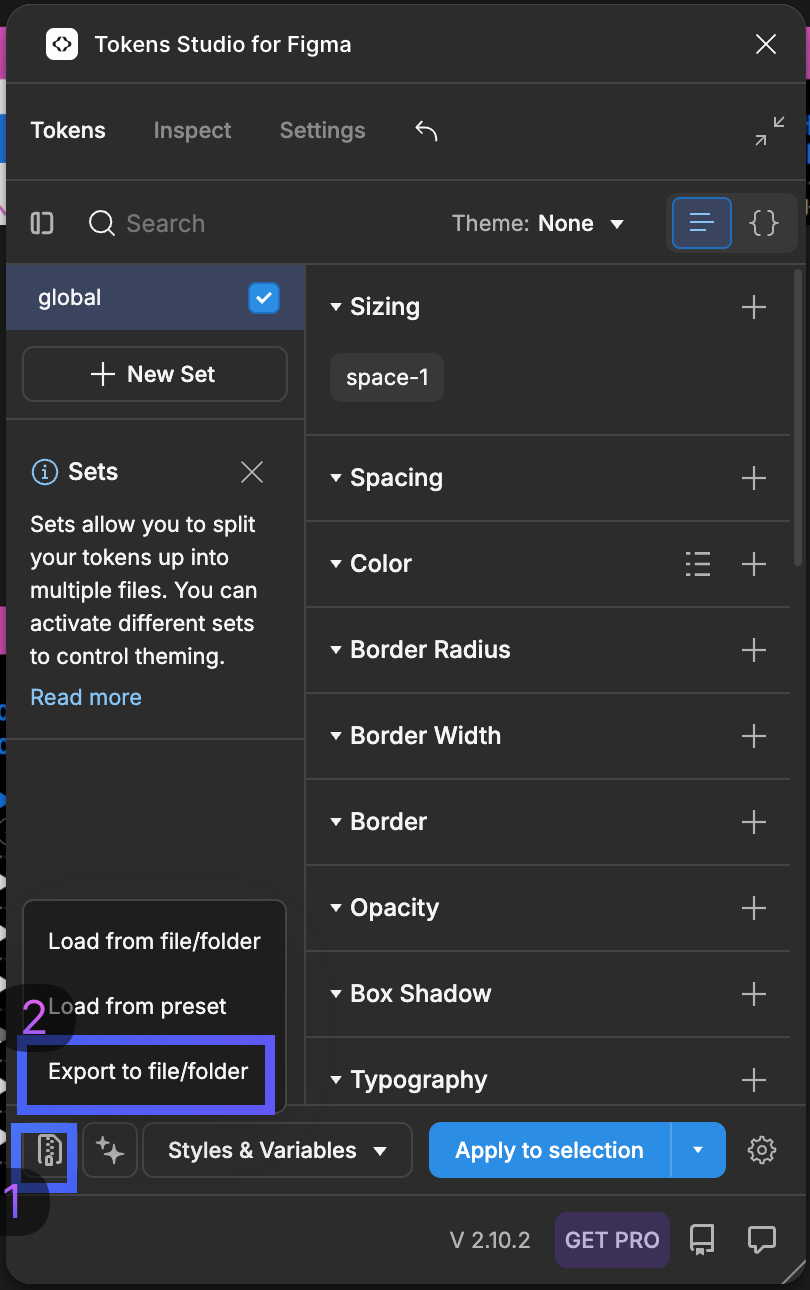Dismiss the Sets info panel
Viewport: 810px width, 1290px height.
click(252, 472)
